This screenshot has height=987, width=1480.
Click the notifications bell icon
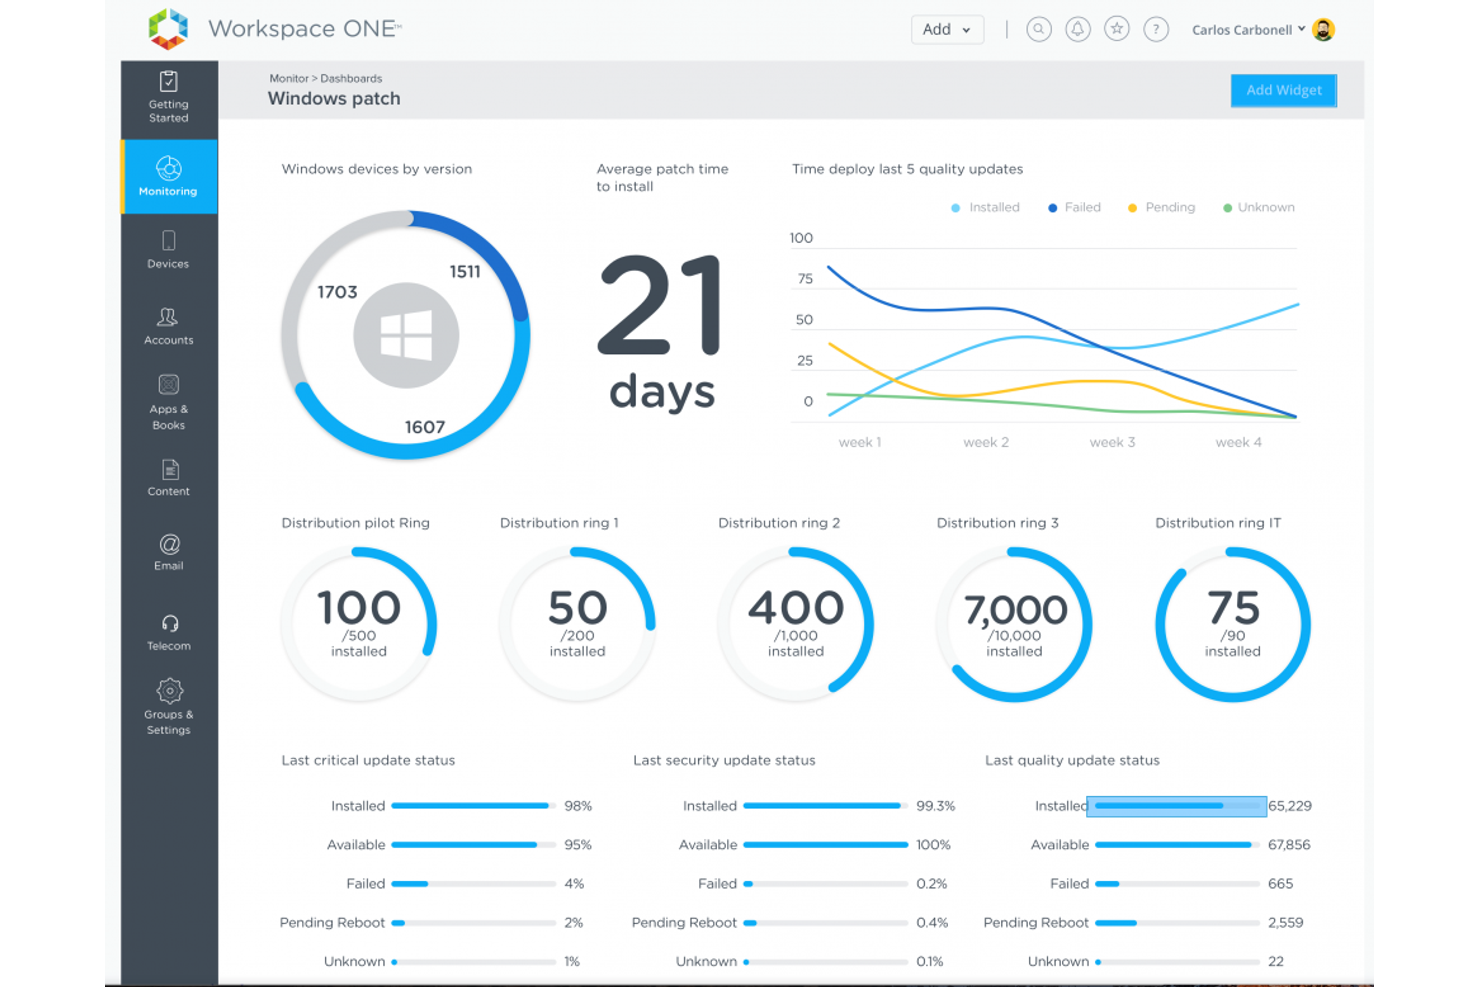(x=1077, y=29)
